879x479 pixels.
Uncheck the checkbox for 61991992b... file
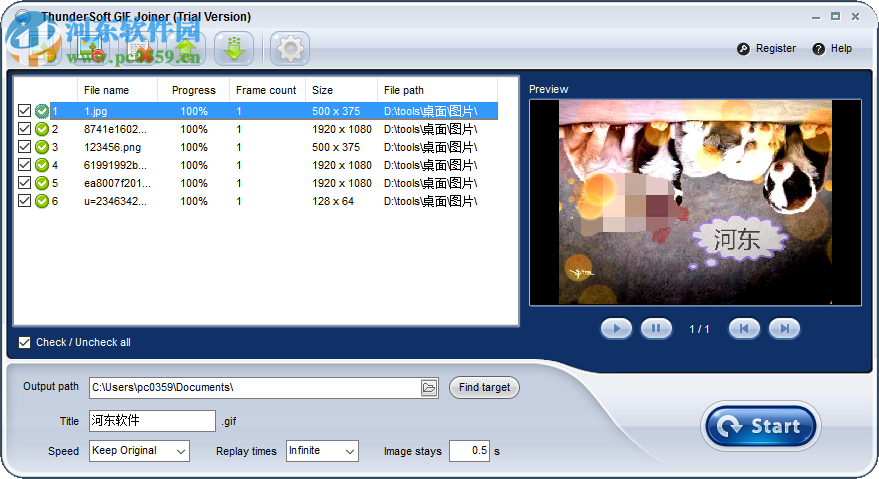click(24, 165)
